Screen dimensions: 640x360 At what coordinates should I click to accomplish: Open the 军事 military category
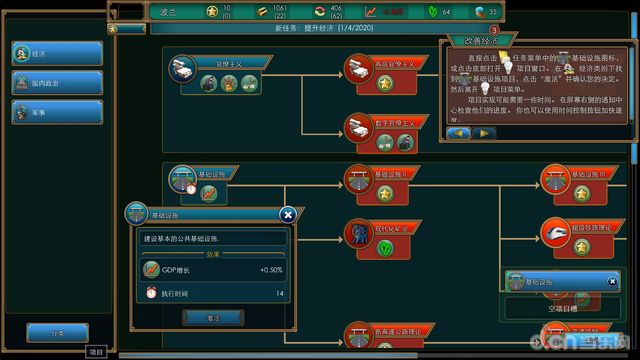(x=57, y=112)
